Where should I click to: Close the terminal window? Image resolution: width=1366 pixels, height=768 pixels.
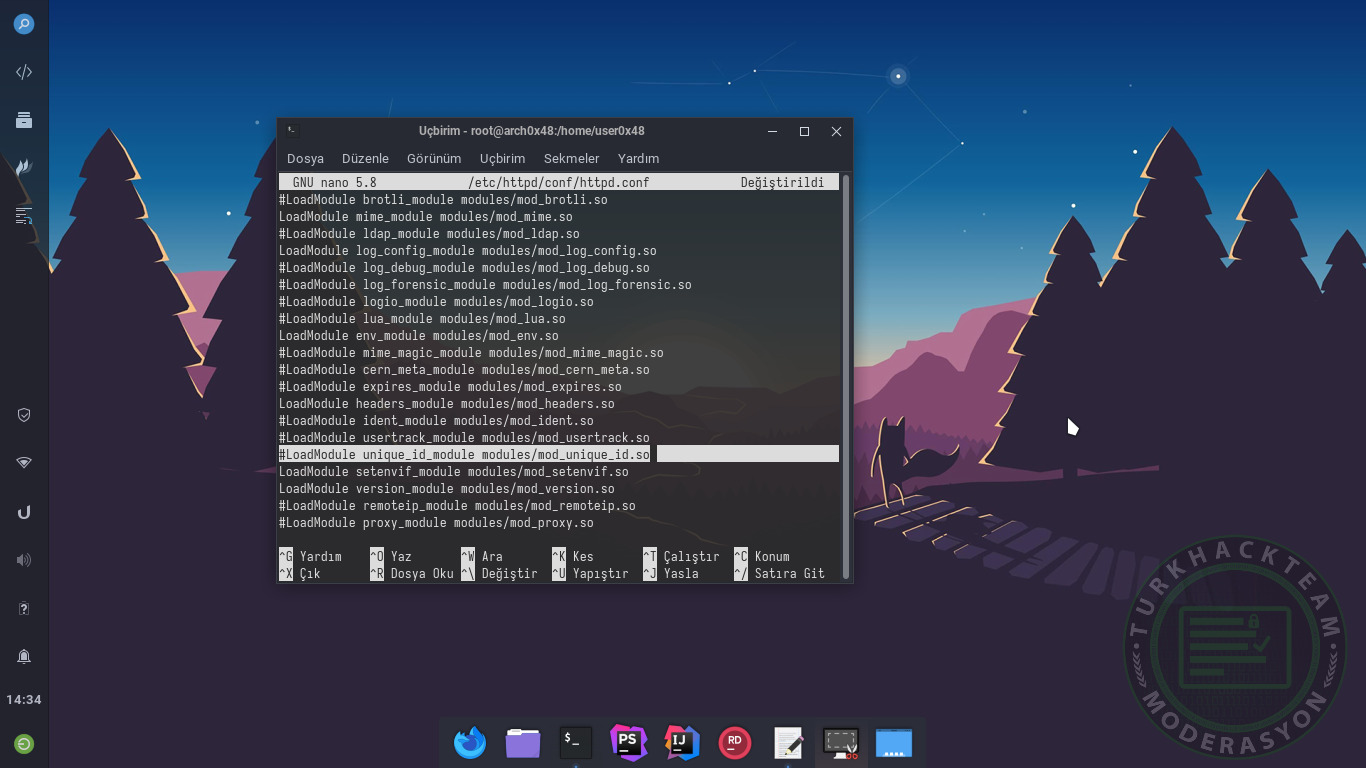pyautogui.click(x=836, y=131)
